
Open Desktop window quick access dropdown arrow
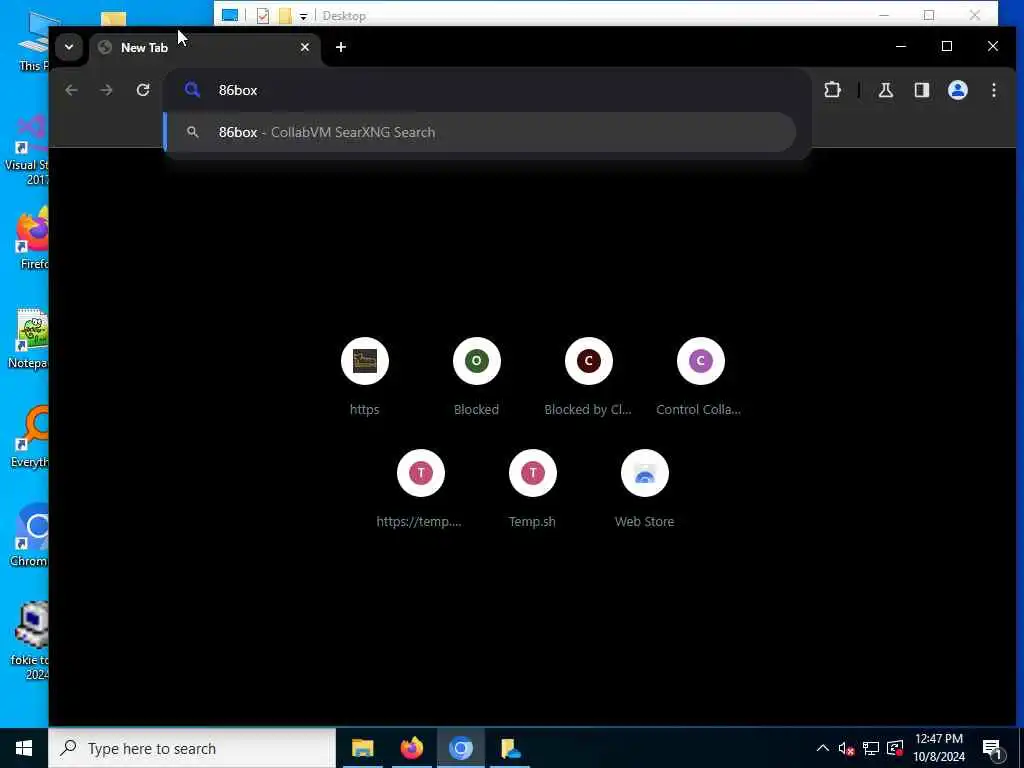click(303, 16)
